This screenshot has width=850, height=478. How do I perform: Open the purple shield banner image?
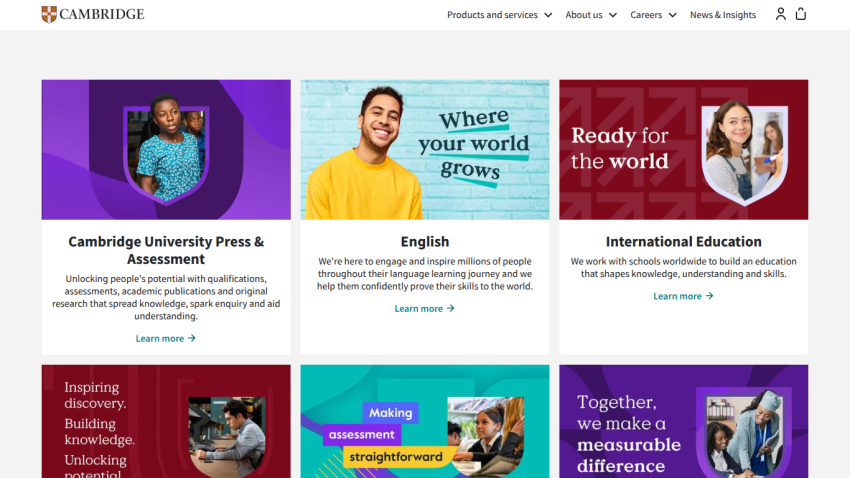tap(166, 150)
